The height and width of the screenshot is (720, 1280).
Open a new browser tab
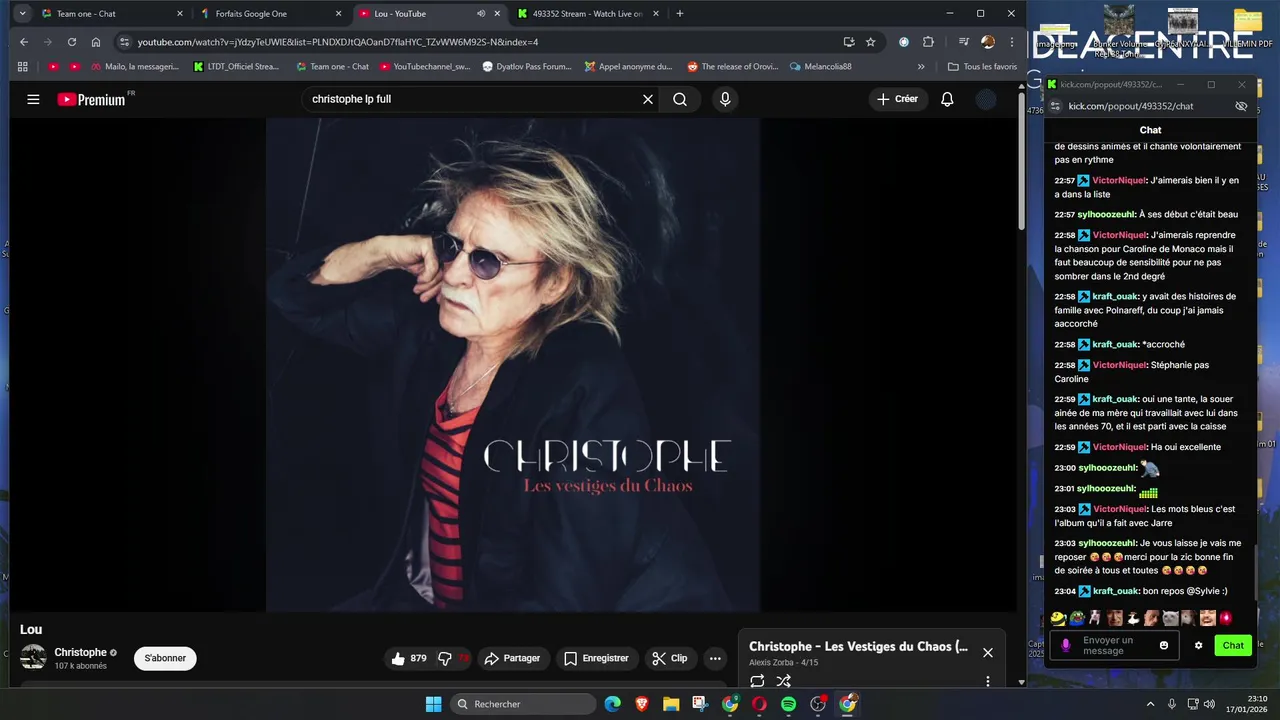pos(680,14)
